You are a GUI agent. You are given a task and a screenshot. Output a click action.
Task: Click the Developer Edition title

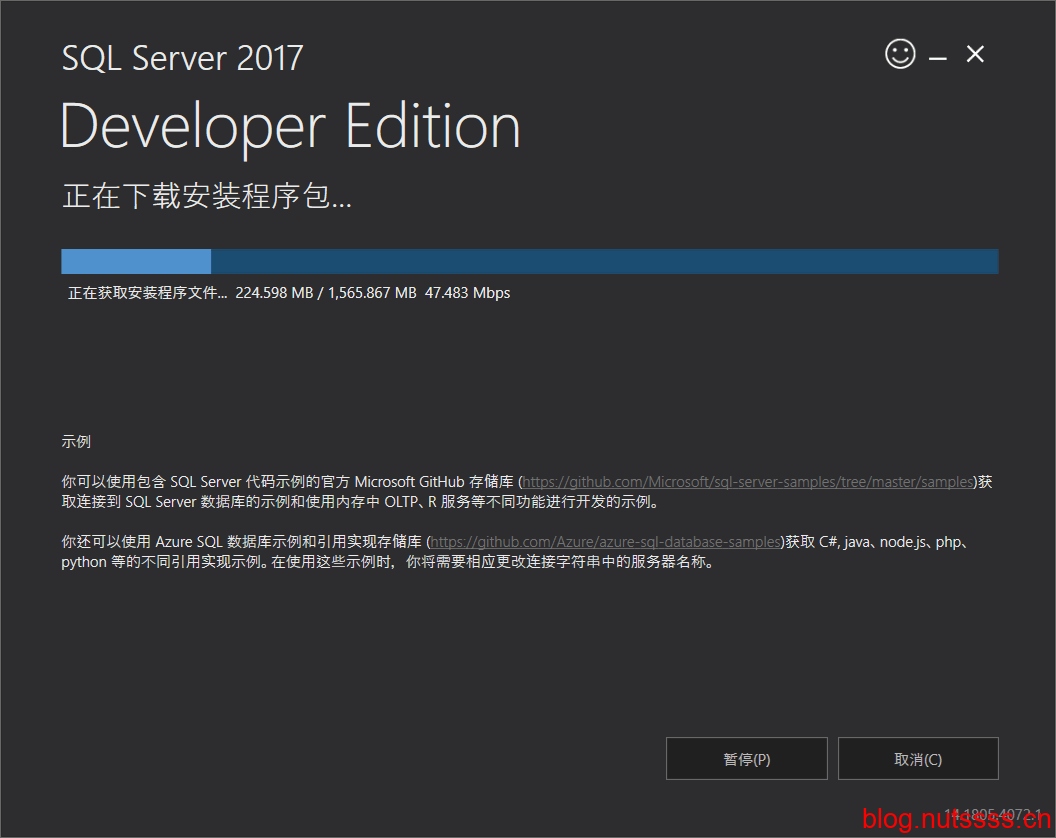tap(290, 127)
